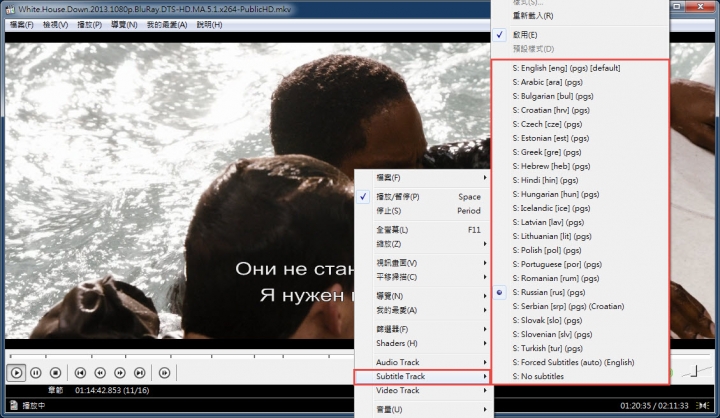Expand 音量(U) submenu
720x418 pixels.
tap(423, 409)
